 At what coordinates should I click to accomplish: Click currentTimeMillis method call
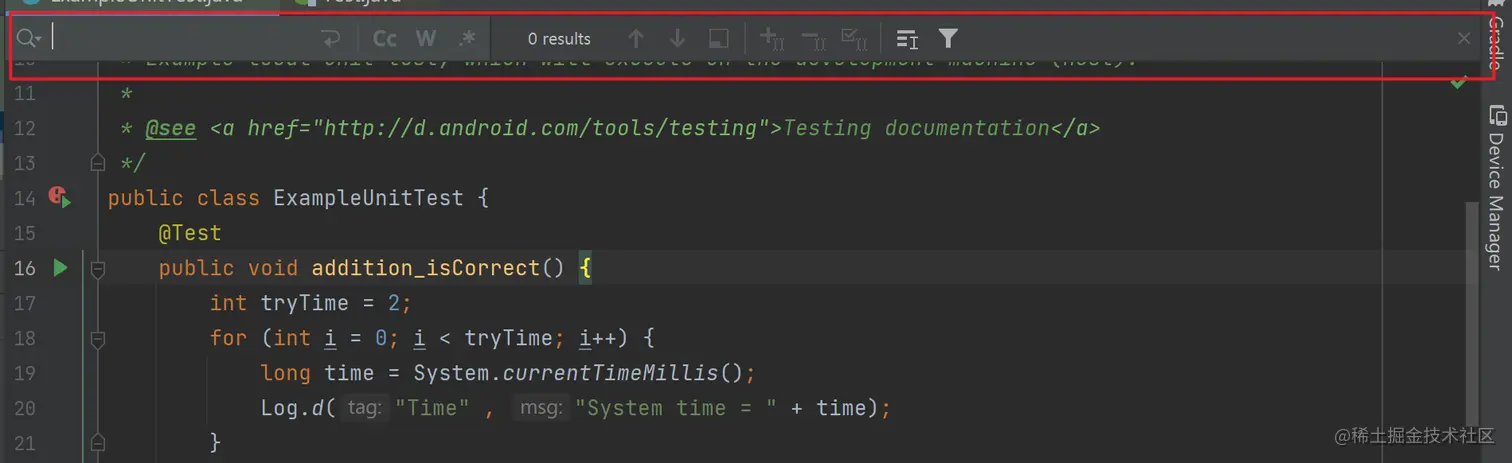click(x=610, y=373)
